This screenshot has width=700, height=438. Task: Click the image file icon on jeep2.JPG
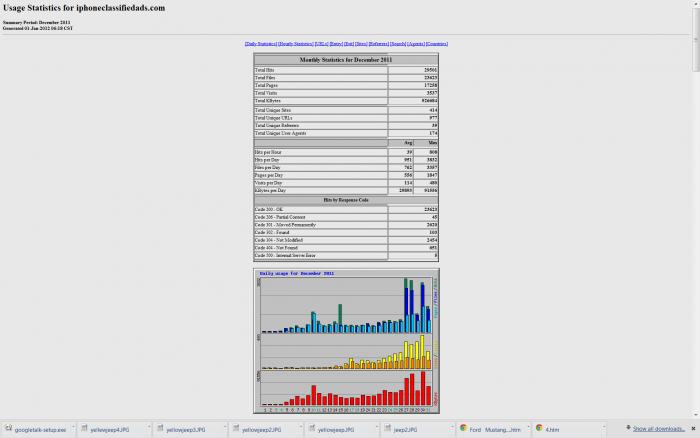pos(388,428)
